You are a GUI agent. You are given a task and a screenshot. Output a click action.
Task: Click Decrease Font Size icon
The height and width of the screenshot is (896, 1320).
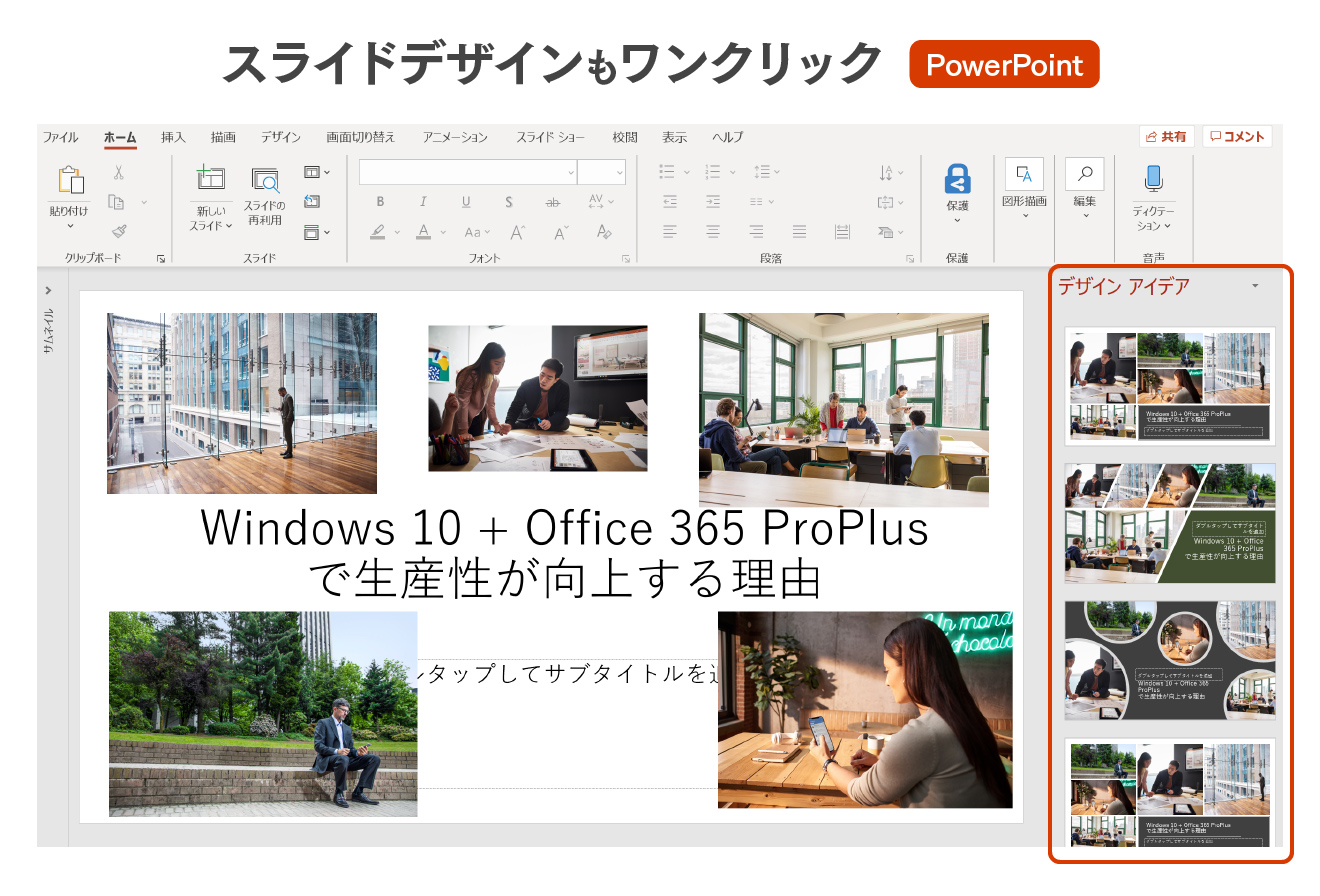pyautogui.click(x=561, y=232)
